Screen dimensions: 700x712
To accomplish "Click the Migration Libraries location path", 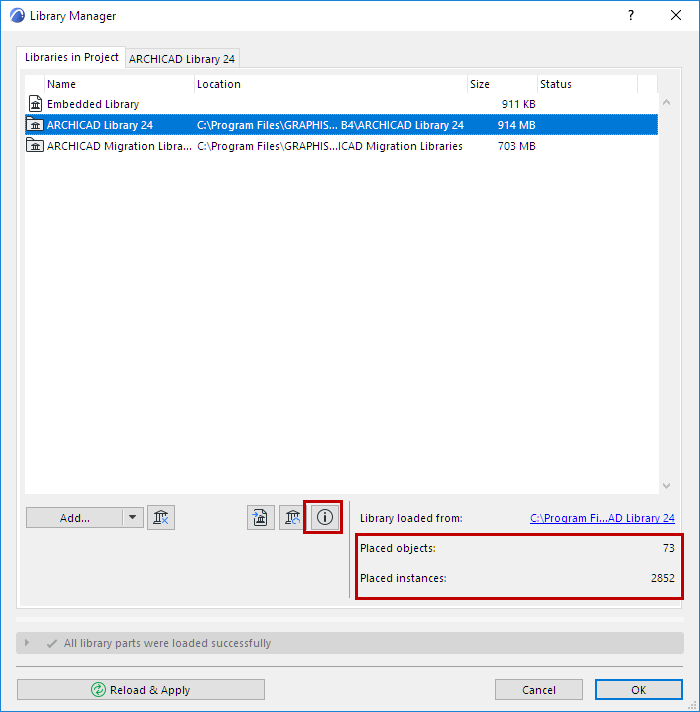I will pyautogui.click(x=330, y=146).
